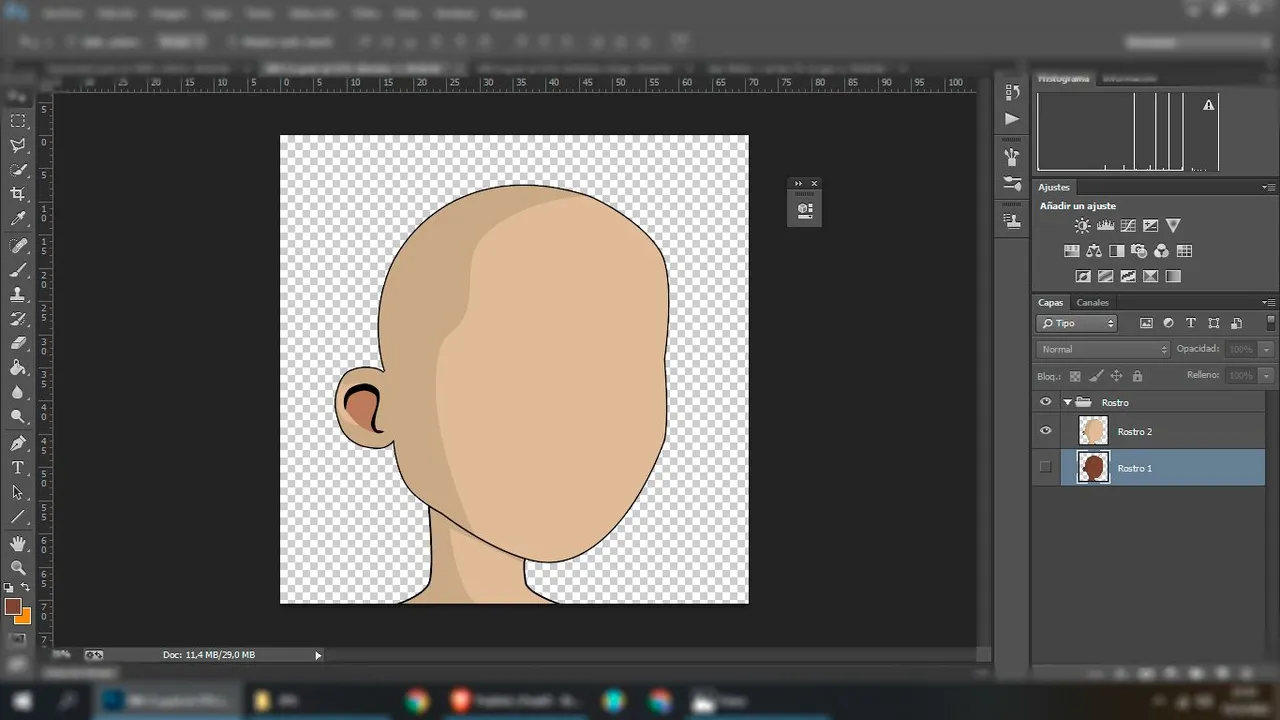
Task: Open the status bar info arrow
Action: tap(318, 655)
